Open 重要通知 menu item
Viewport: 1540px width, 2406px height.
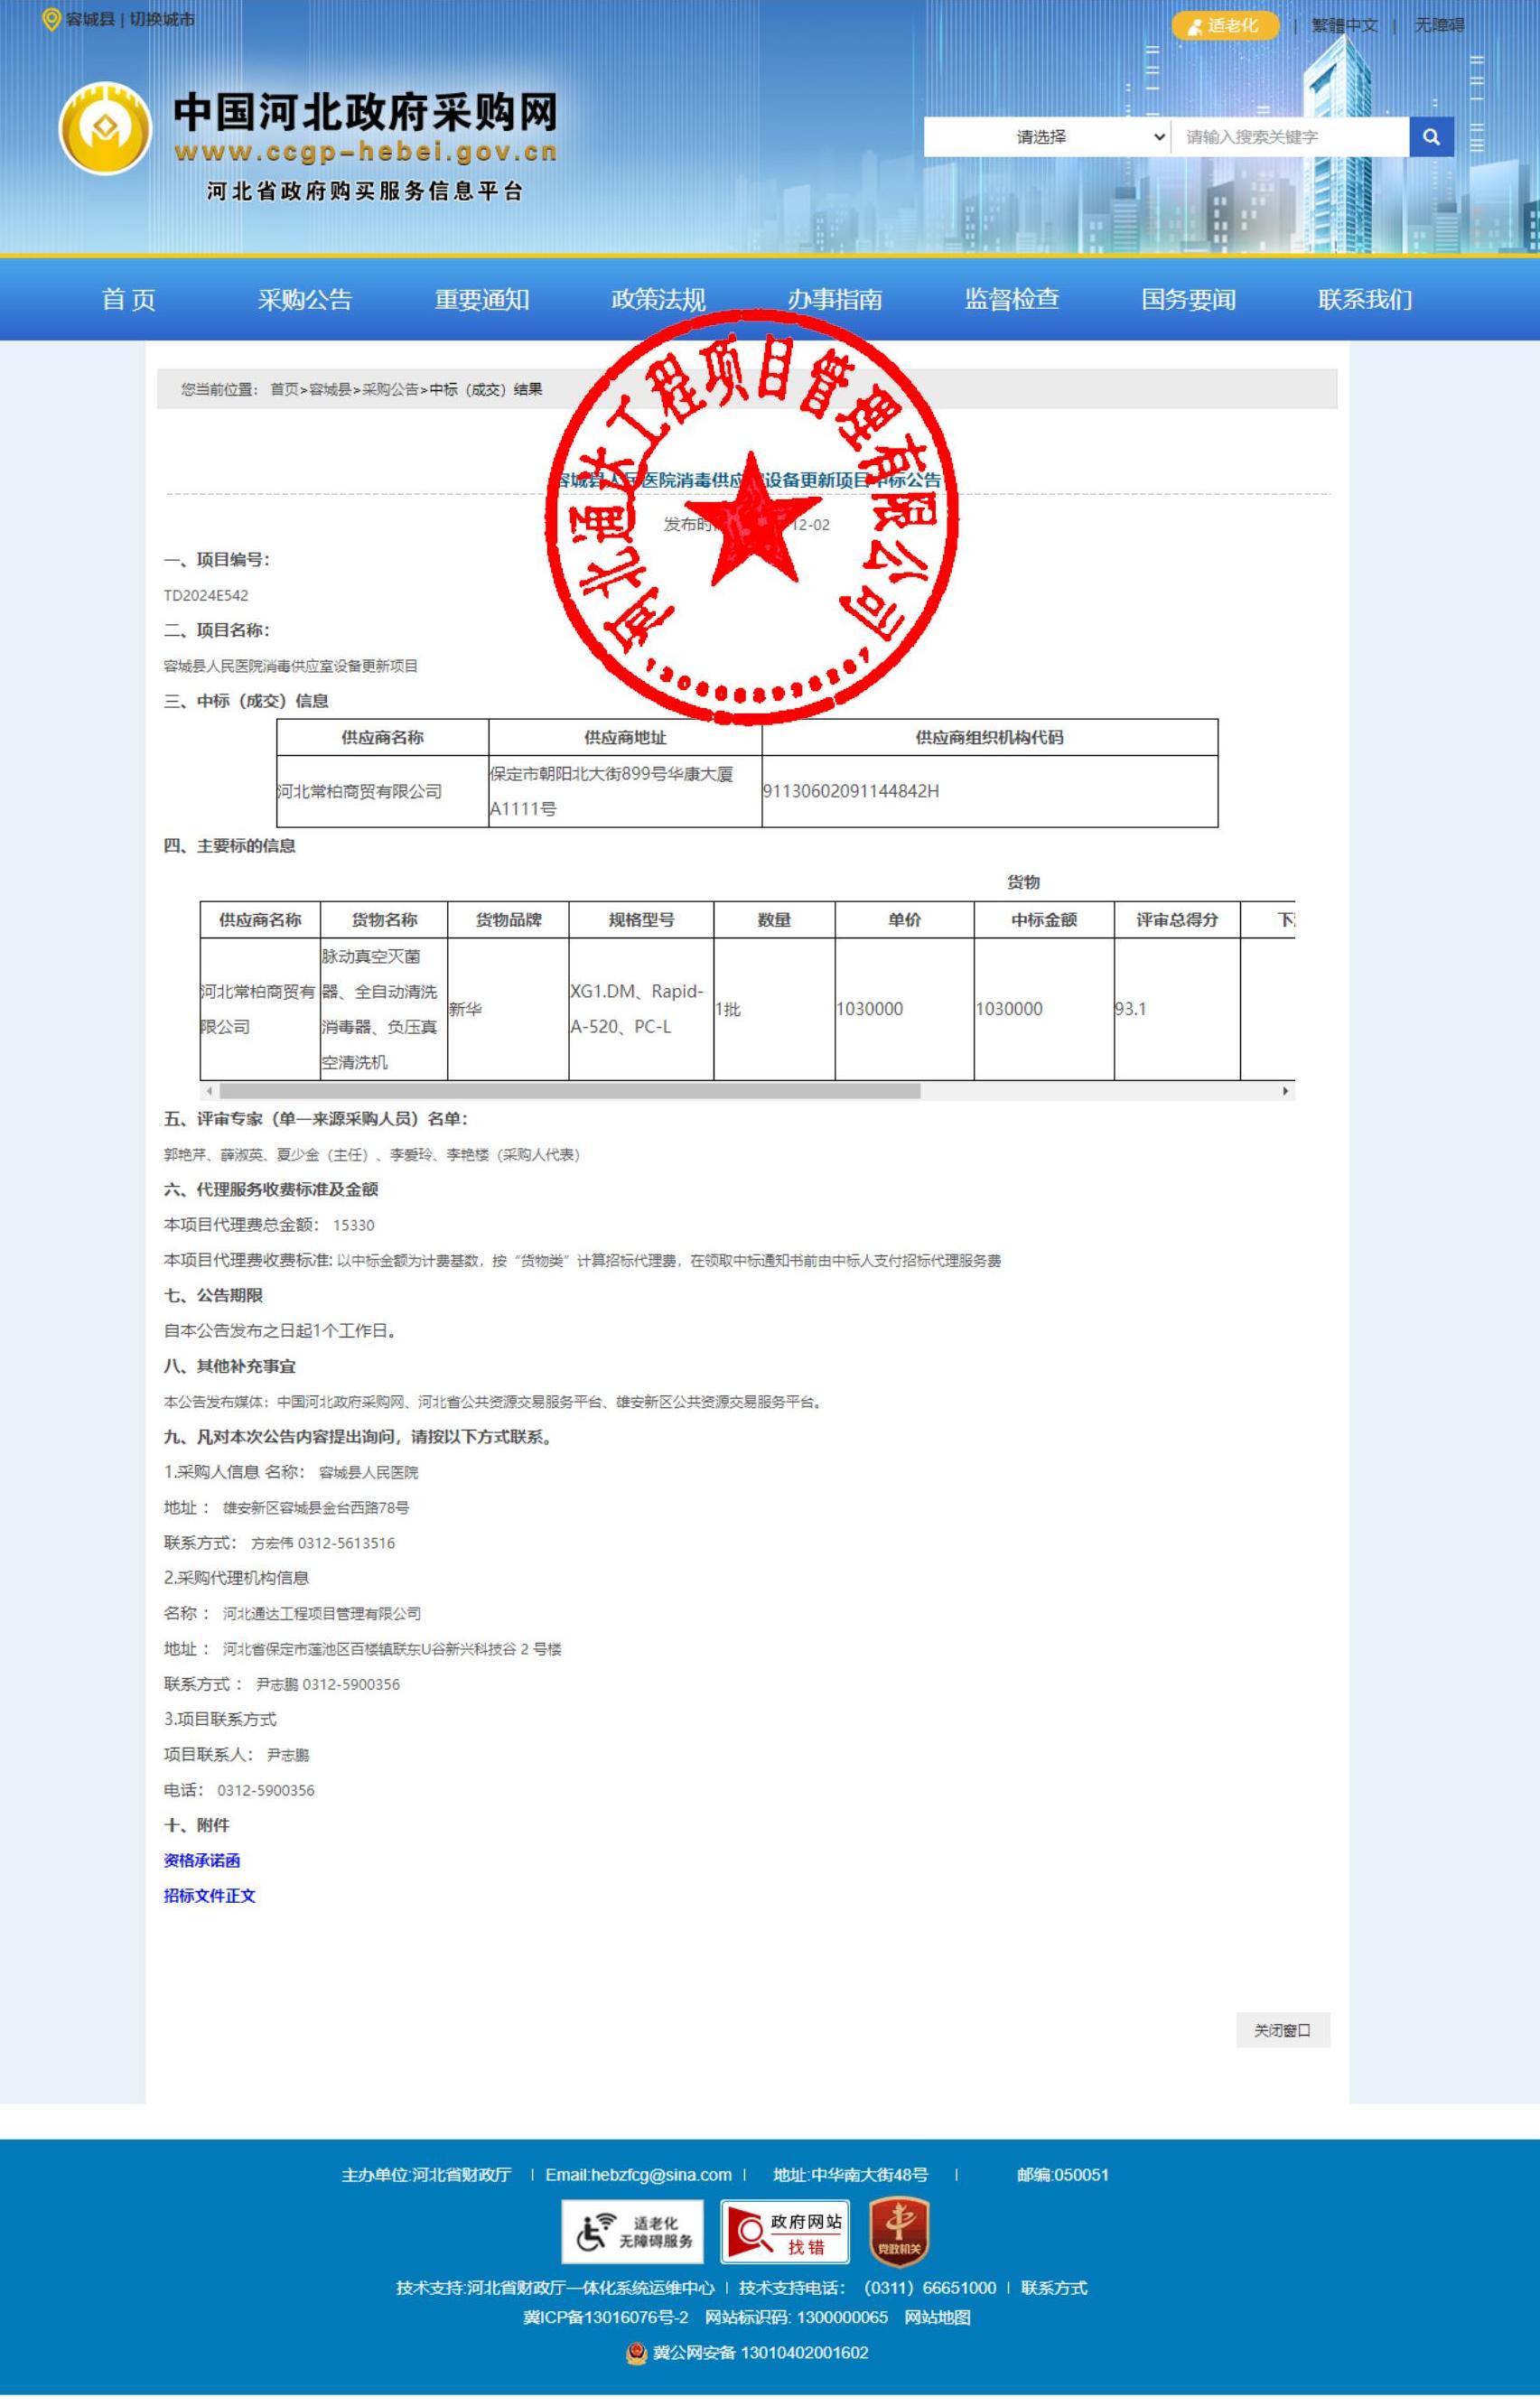click(482, 299)
